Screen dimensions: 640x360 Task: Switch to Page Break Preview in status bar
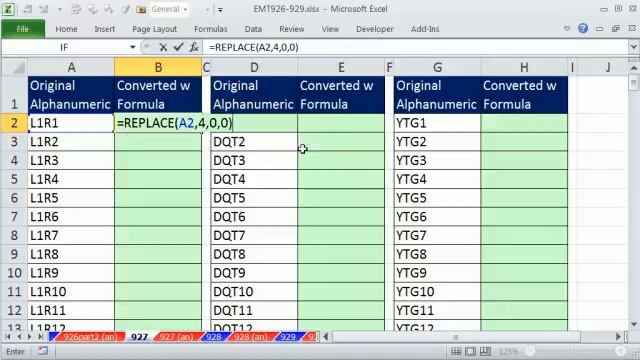pyautogui.click(x=485, y=351)
